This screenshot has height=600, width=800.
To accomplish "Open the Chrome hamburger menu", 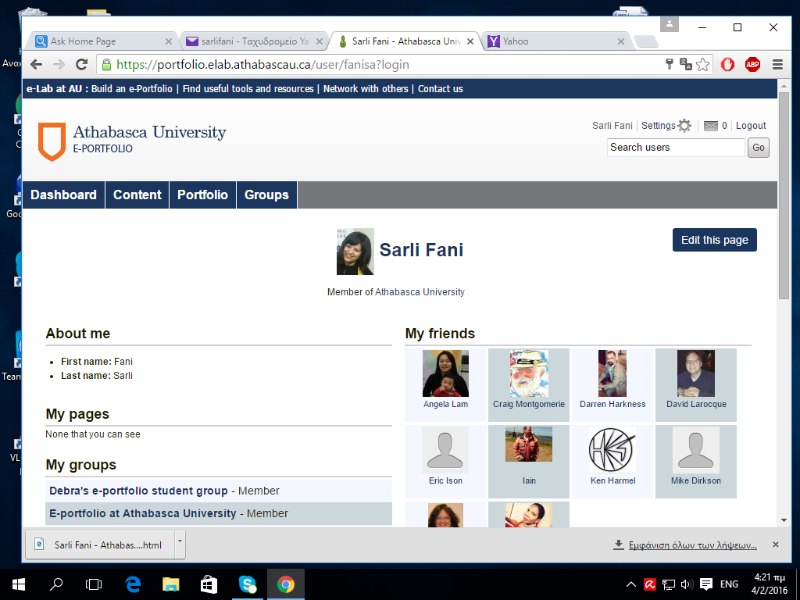I will click(777, 64).
